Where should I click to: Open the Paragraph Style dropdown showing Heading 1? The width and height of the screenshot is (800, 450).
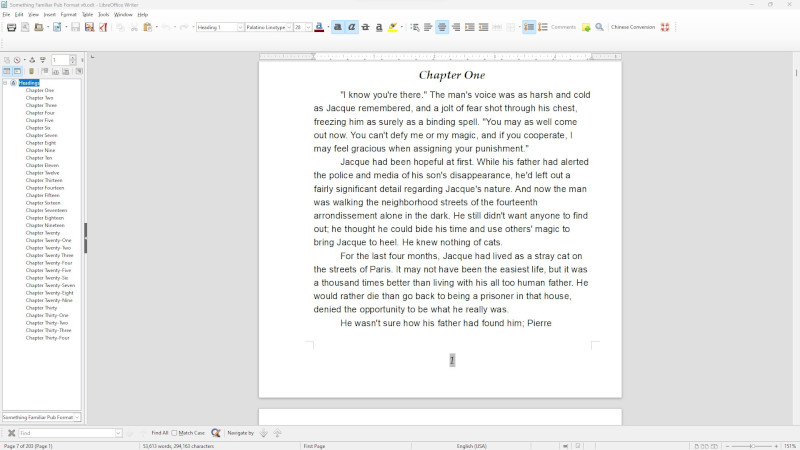tap(240, 27)
